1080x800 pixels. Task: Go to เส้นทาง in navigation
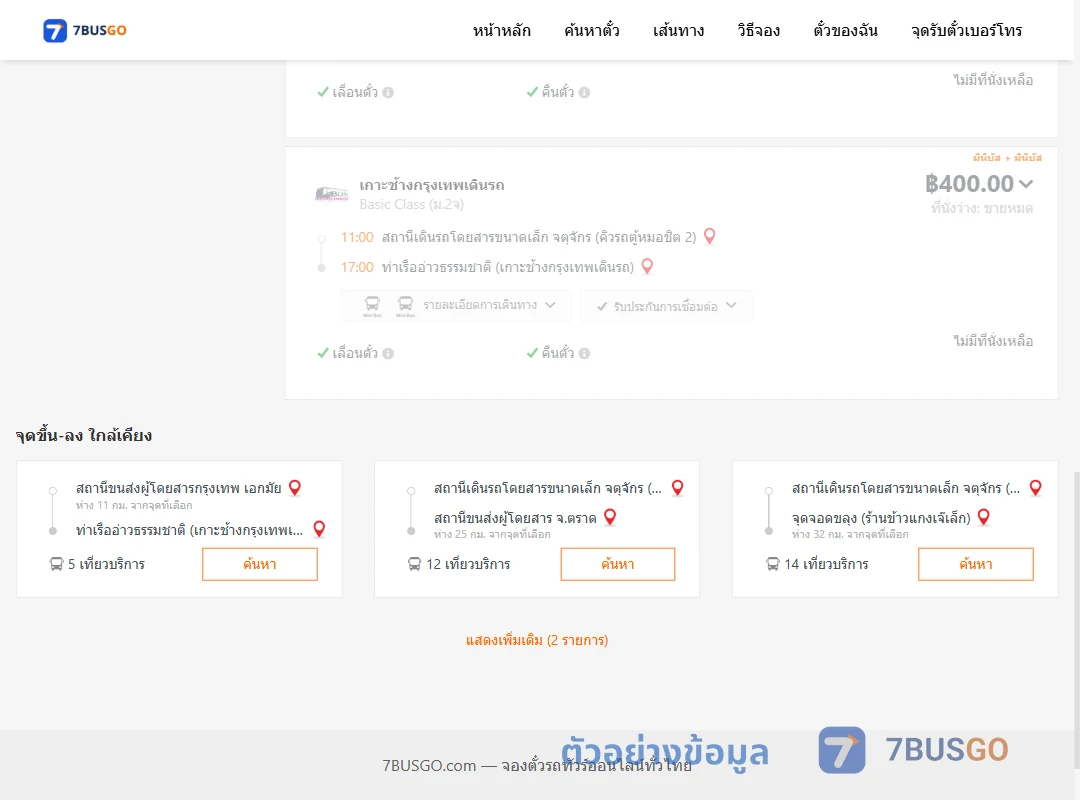click(678, 30)
